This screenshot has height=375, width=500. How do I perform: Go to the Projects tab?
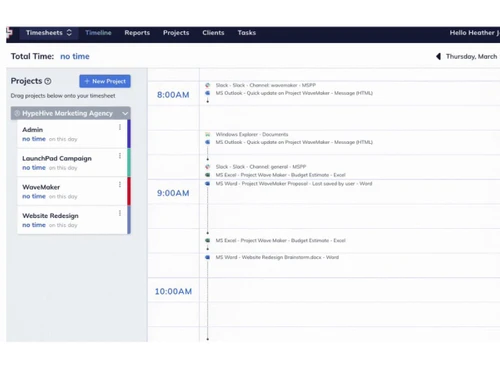(x=176, y=33)
